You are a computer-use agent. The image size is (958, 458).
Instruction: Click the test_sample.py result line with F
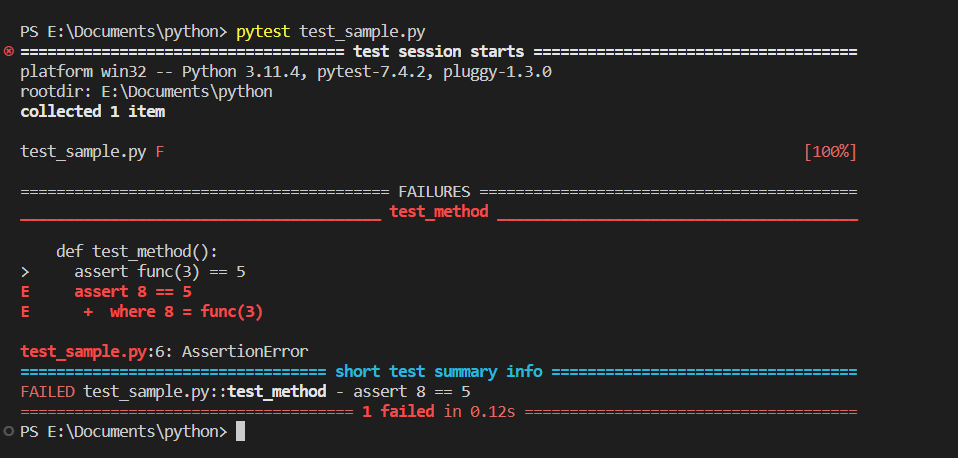[x=84, y=151]
